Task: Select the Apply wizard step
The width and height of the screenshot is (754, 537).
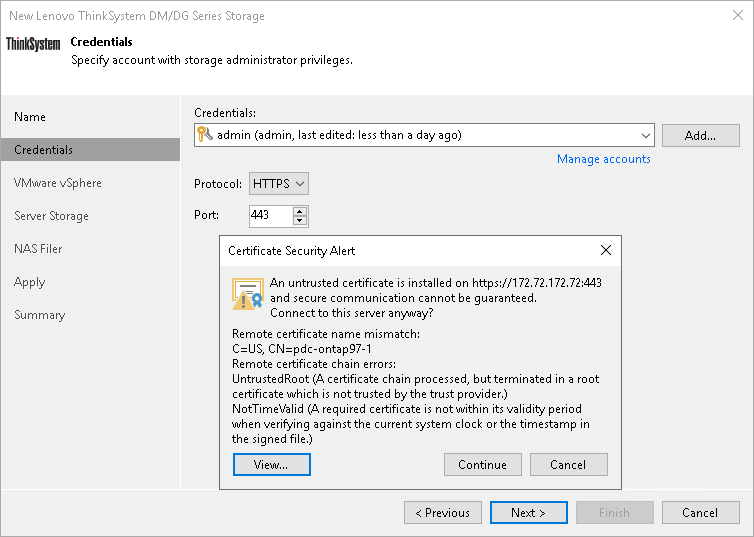Action: 29,282
